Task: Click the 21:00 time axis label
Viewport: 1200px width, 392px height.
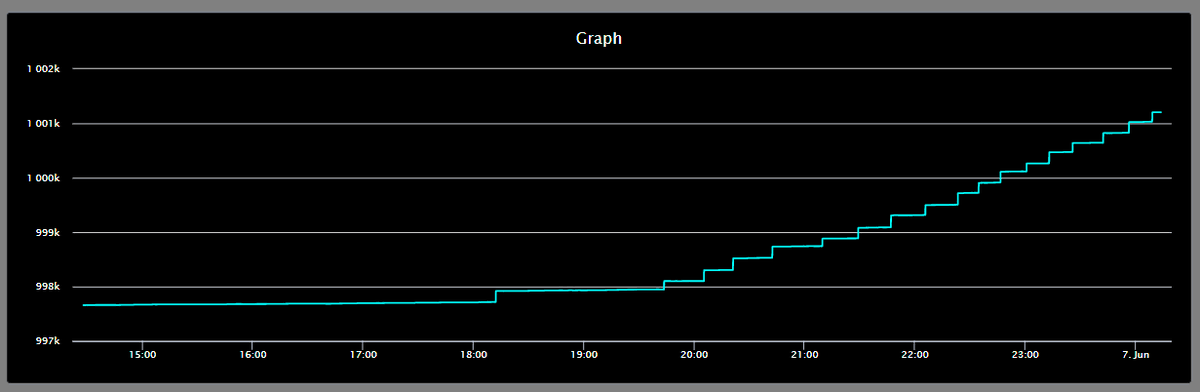Action: (x=804, y=354)
